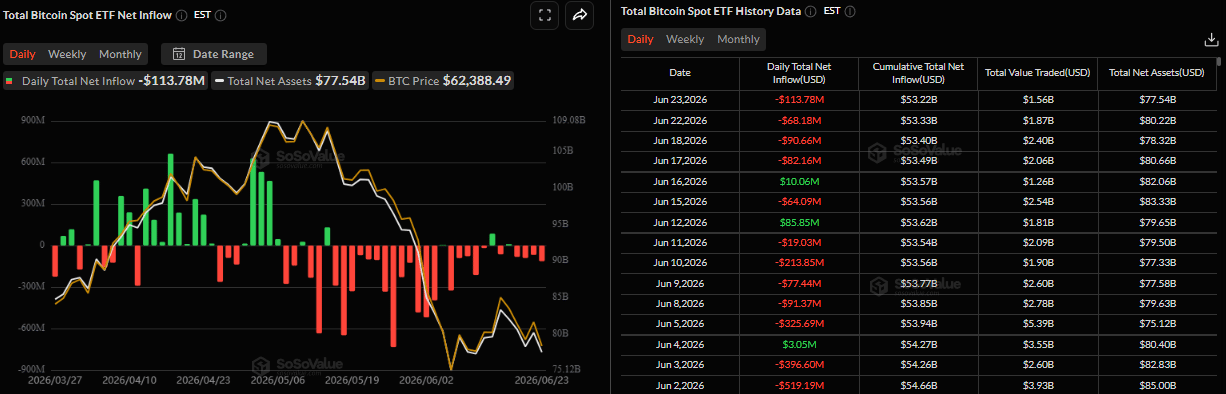Click the -$82.16M inflow value
The width and height of the screenshot is (1226, 394).
pos(798,160)
